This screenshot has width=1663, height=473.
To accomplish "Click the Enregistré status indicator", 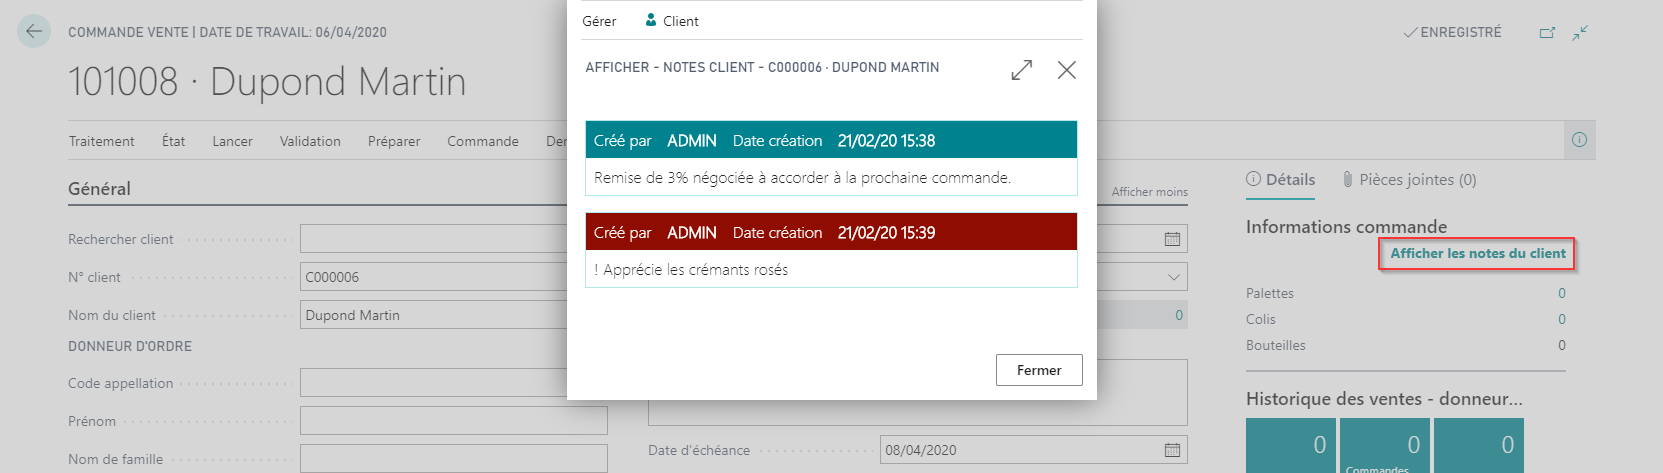I will click(1452, 32).
